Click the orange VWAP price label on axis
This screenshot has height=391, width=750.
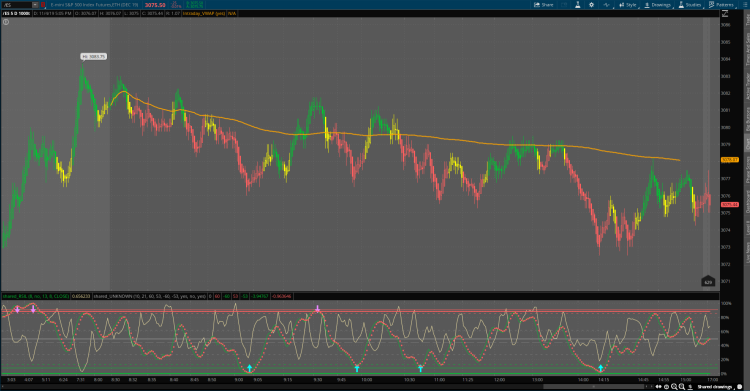pos(729,159)
